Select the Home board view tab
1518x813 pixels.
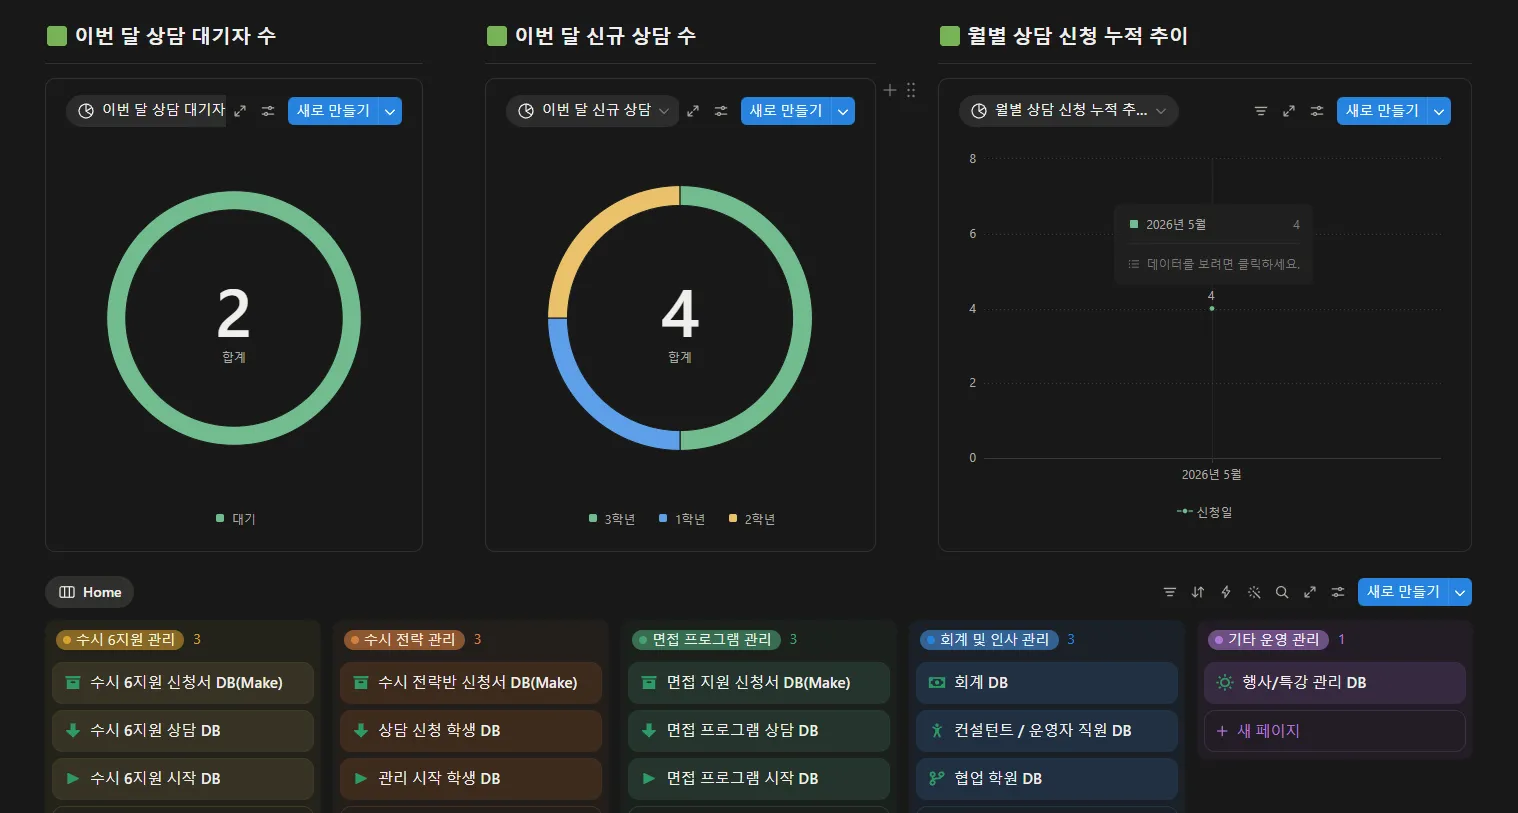tap(90, 592)
